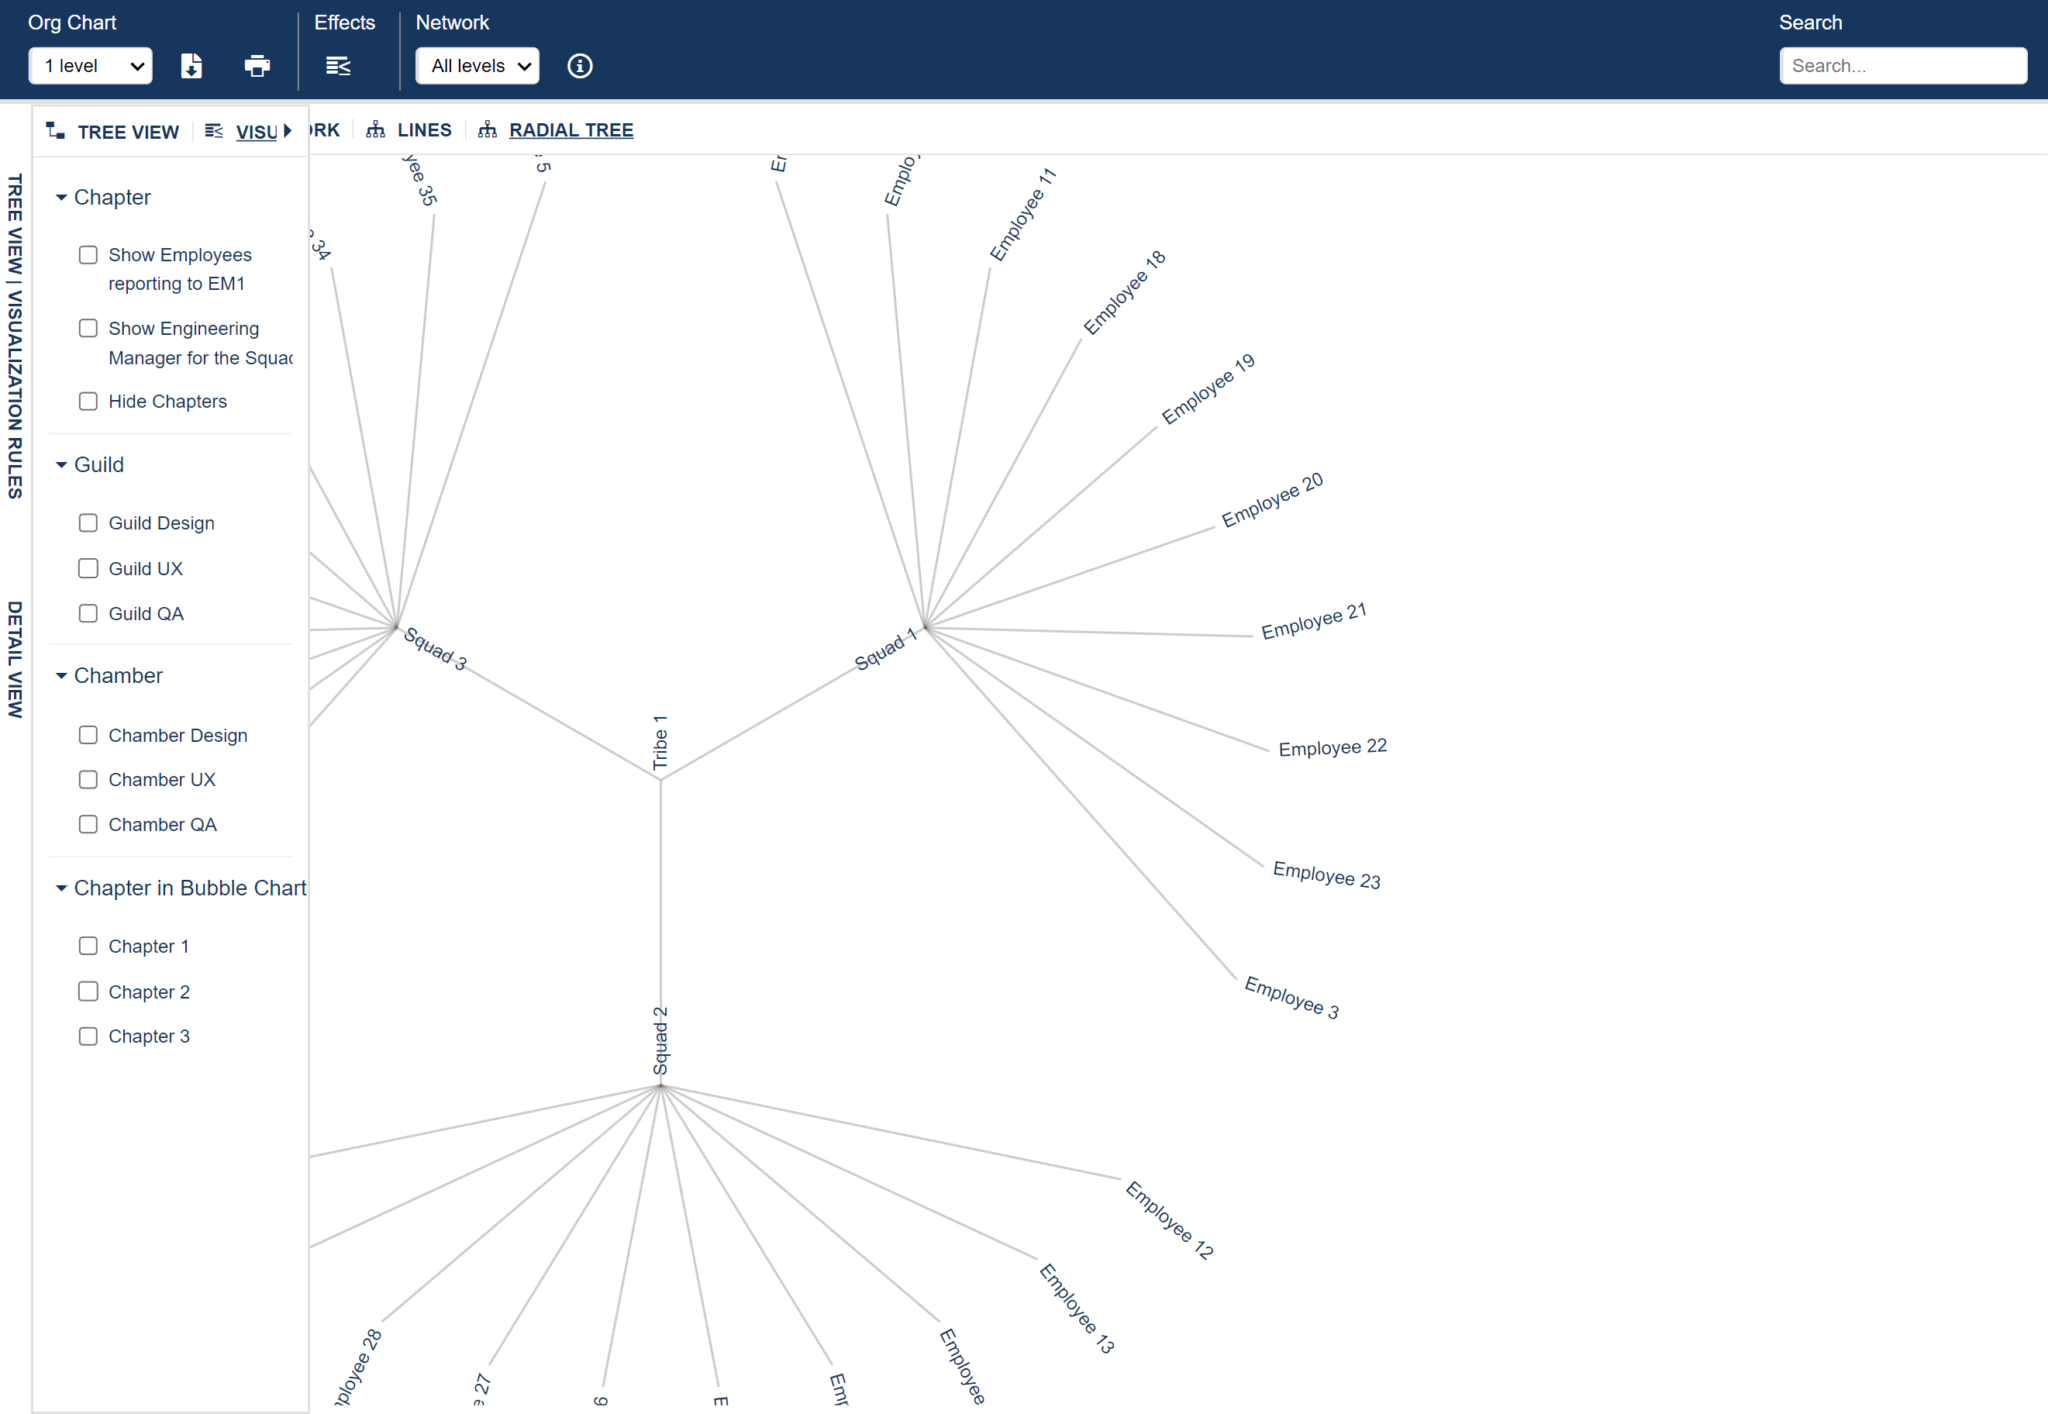Click the Radial Tree layout icon
Viewport: 2048px width, 1414px height.
487,129
